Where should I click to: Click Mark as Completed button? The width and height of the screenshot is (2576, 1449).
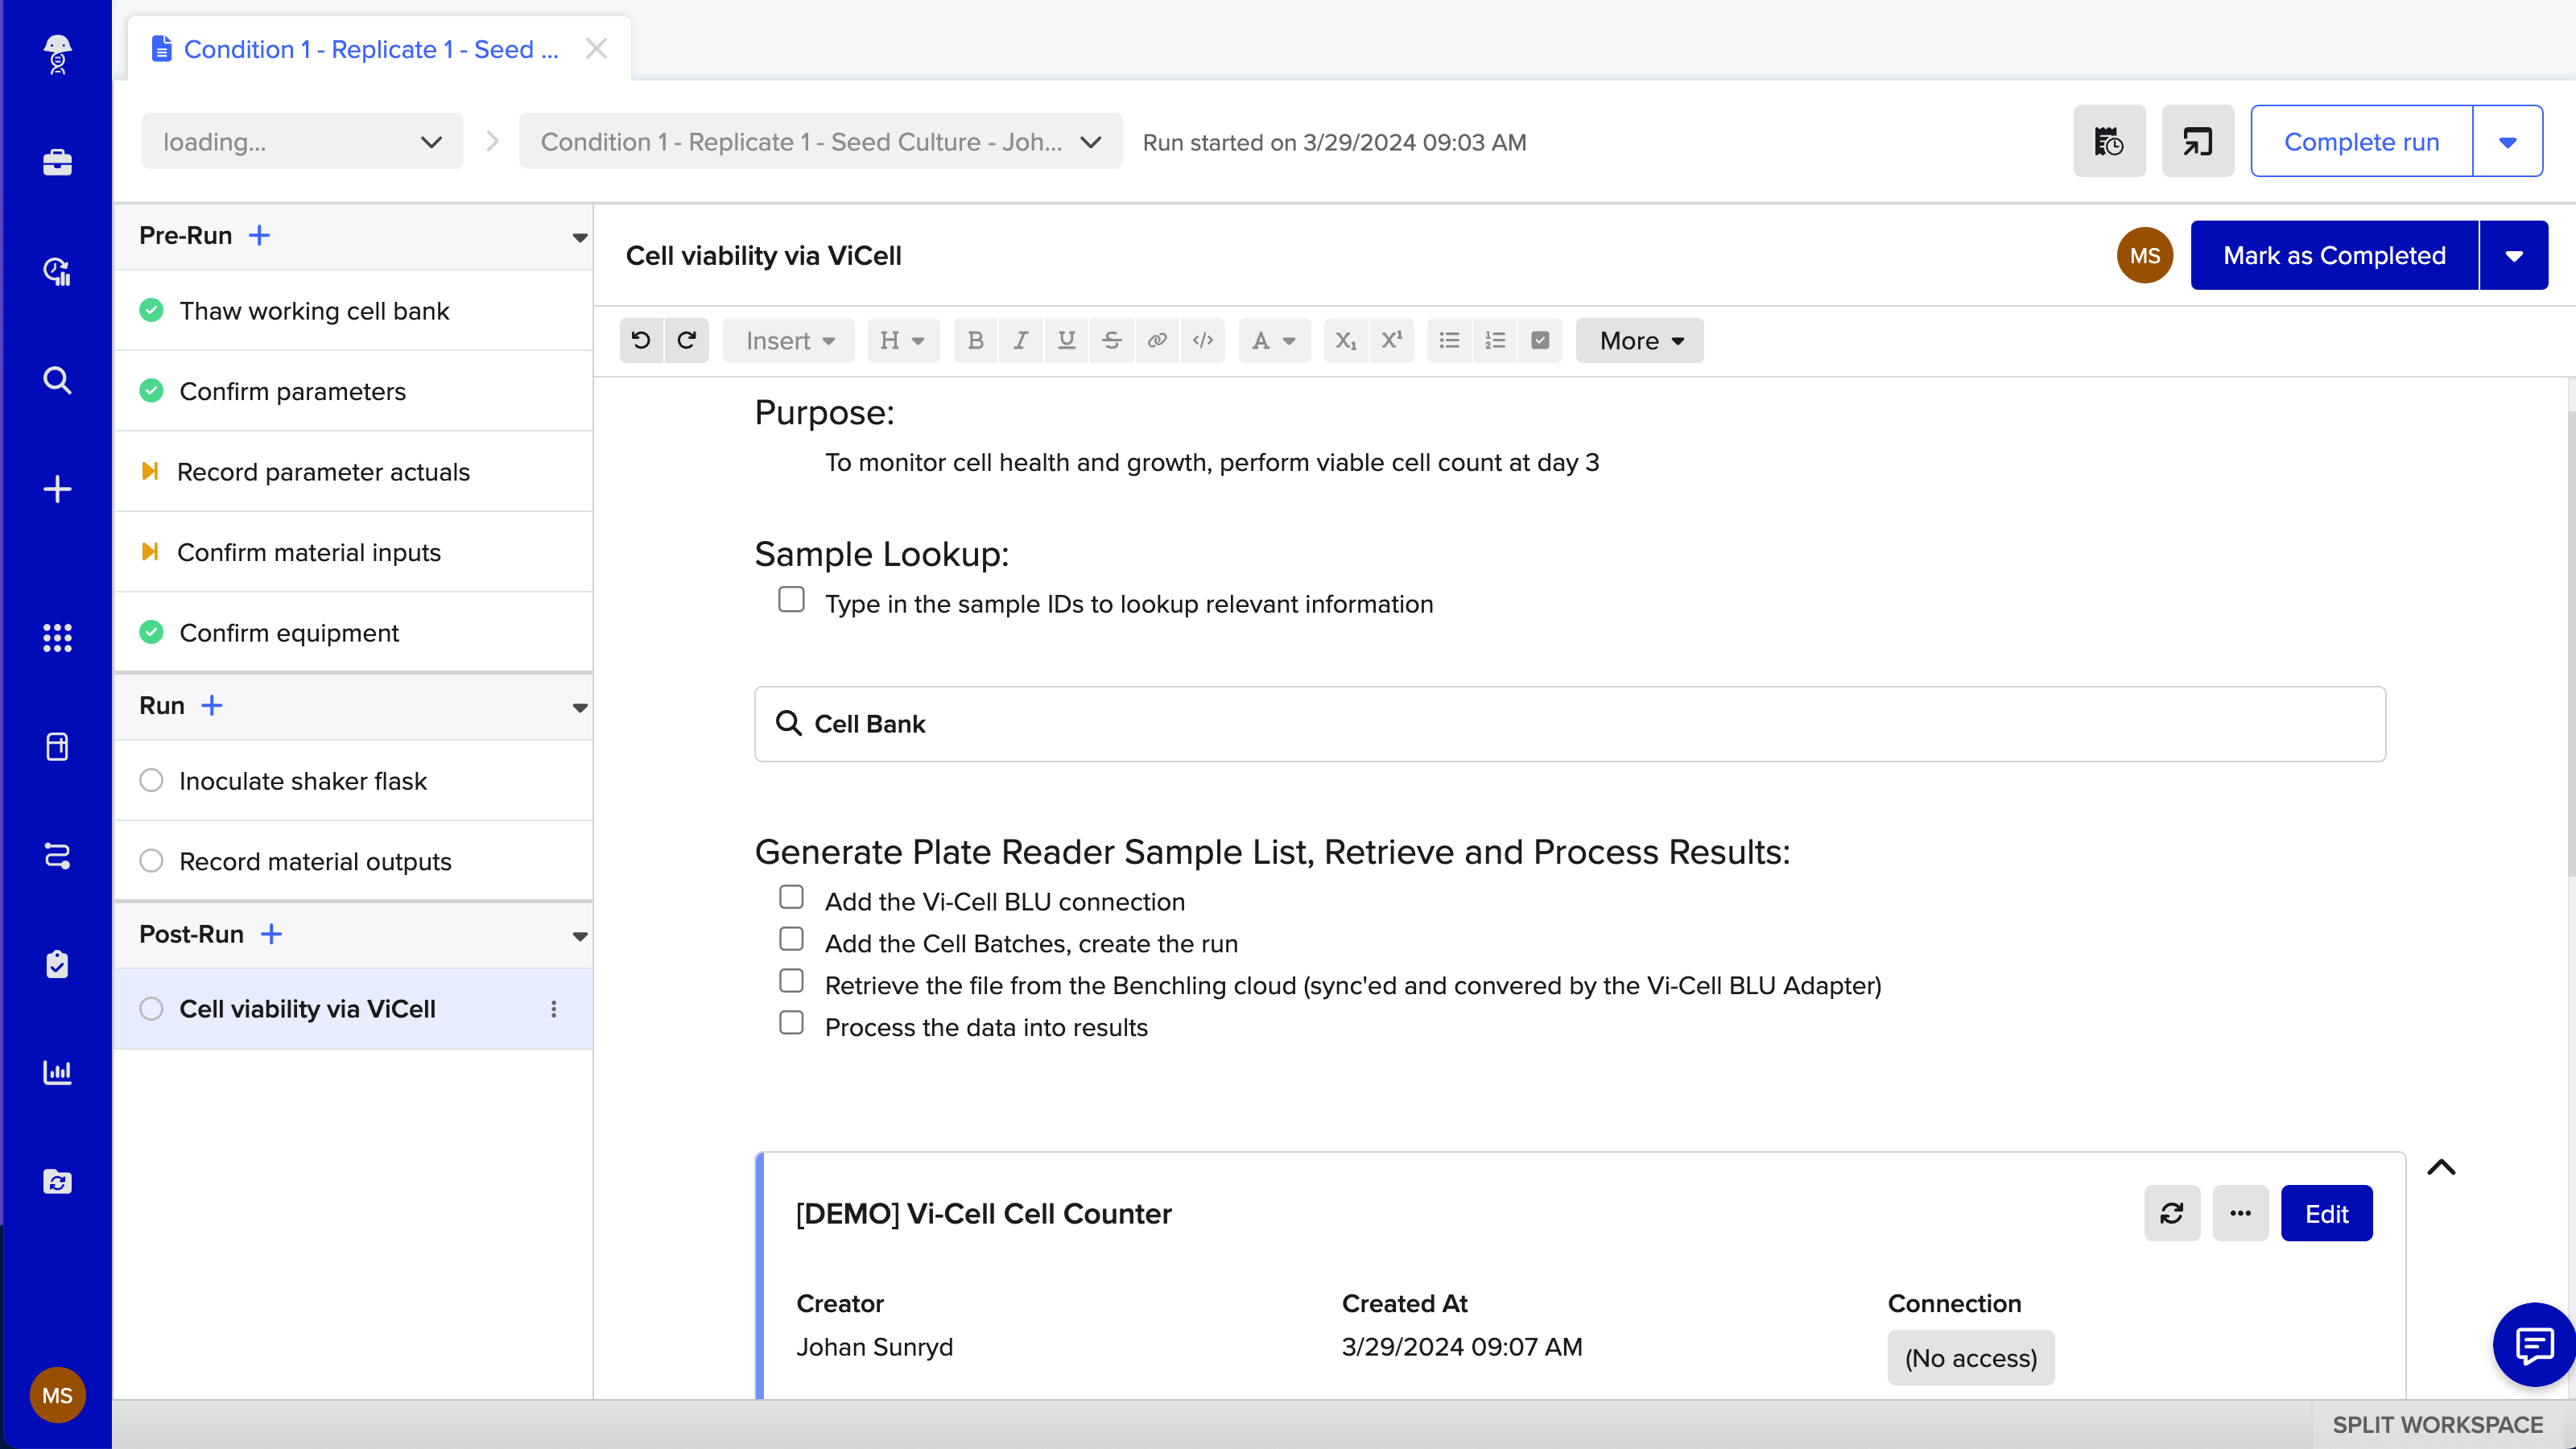coord(2334,254)
